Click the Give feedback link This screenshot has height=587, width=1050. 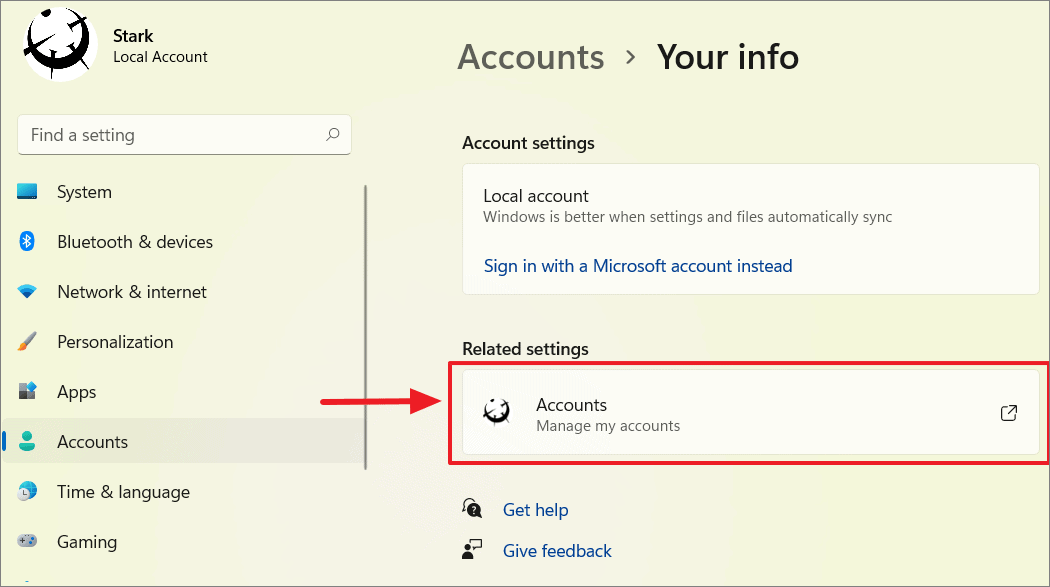pyautogui.click(x=557, y=551)
